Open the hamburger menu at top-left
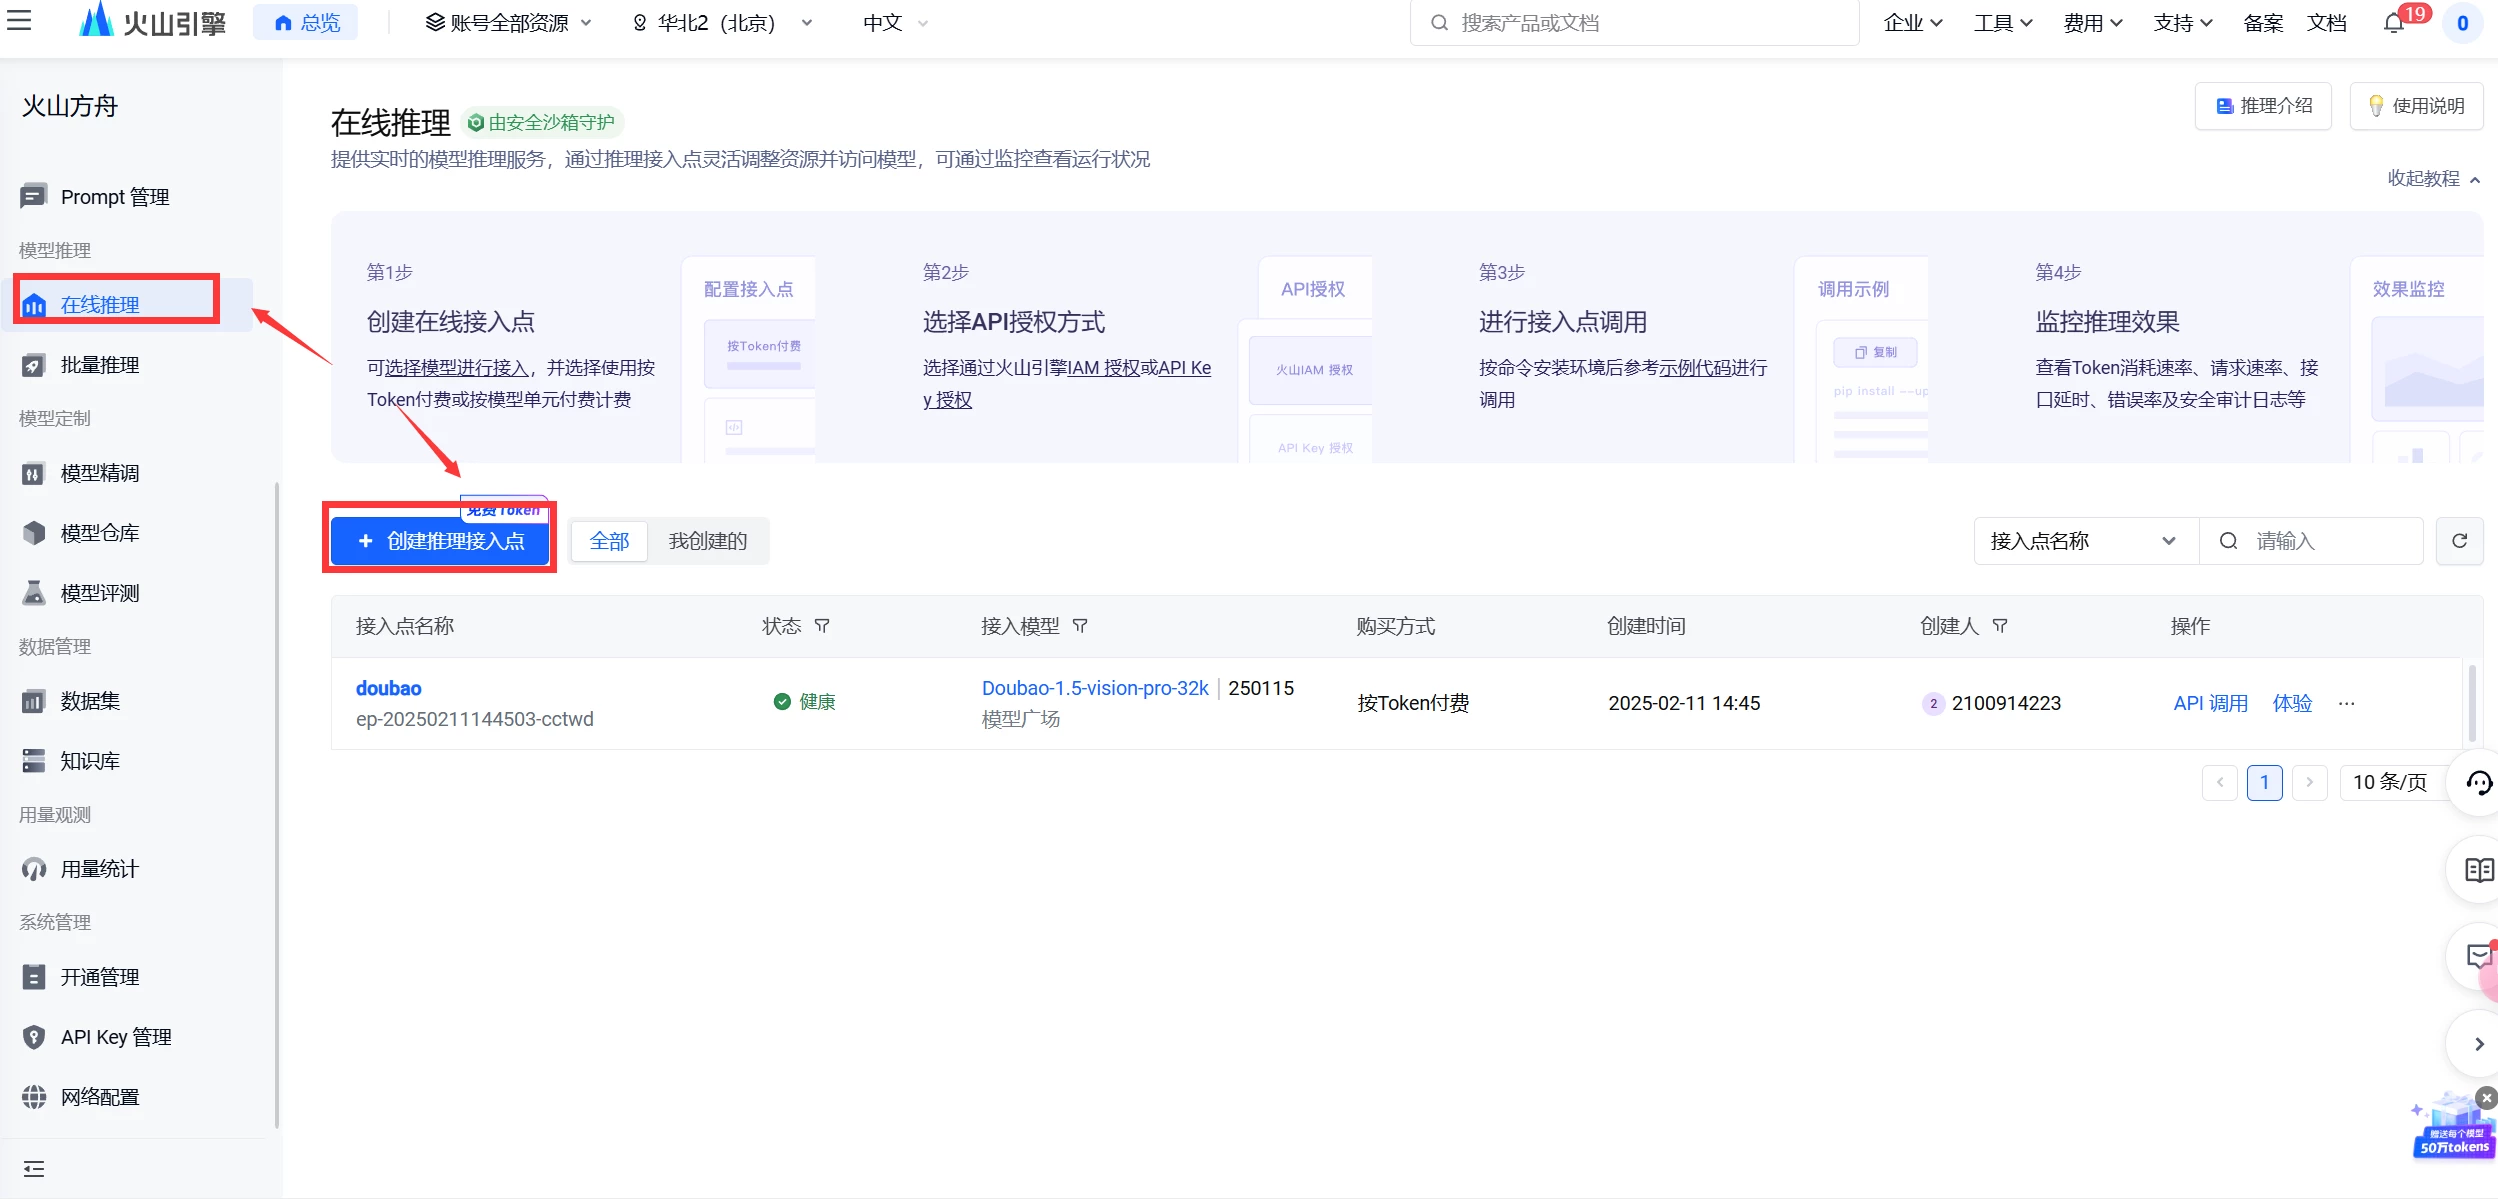This screenshot has height=1199, width=2498. (19, 20)
